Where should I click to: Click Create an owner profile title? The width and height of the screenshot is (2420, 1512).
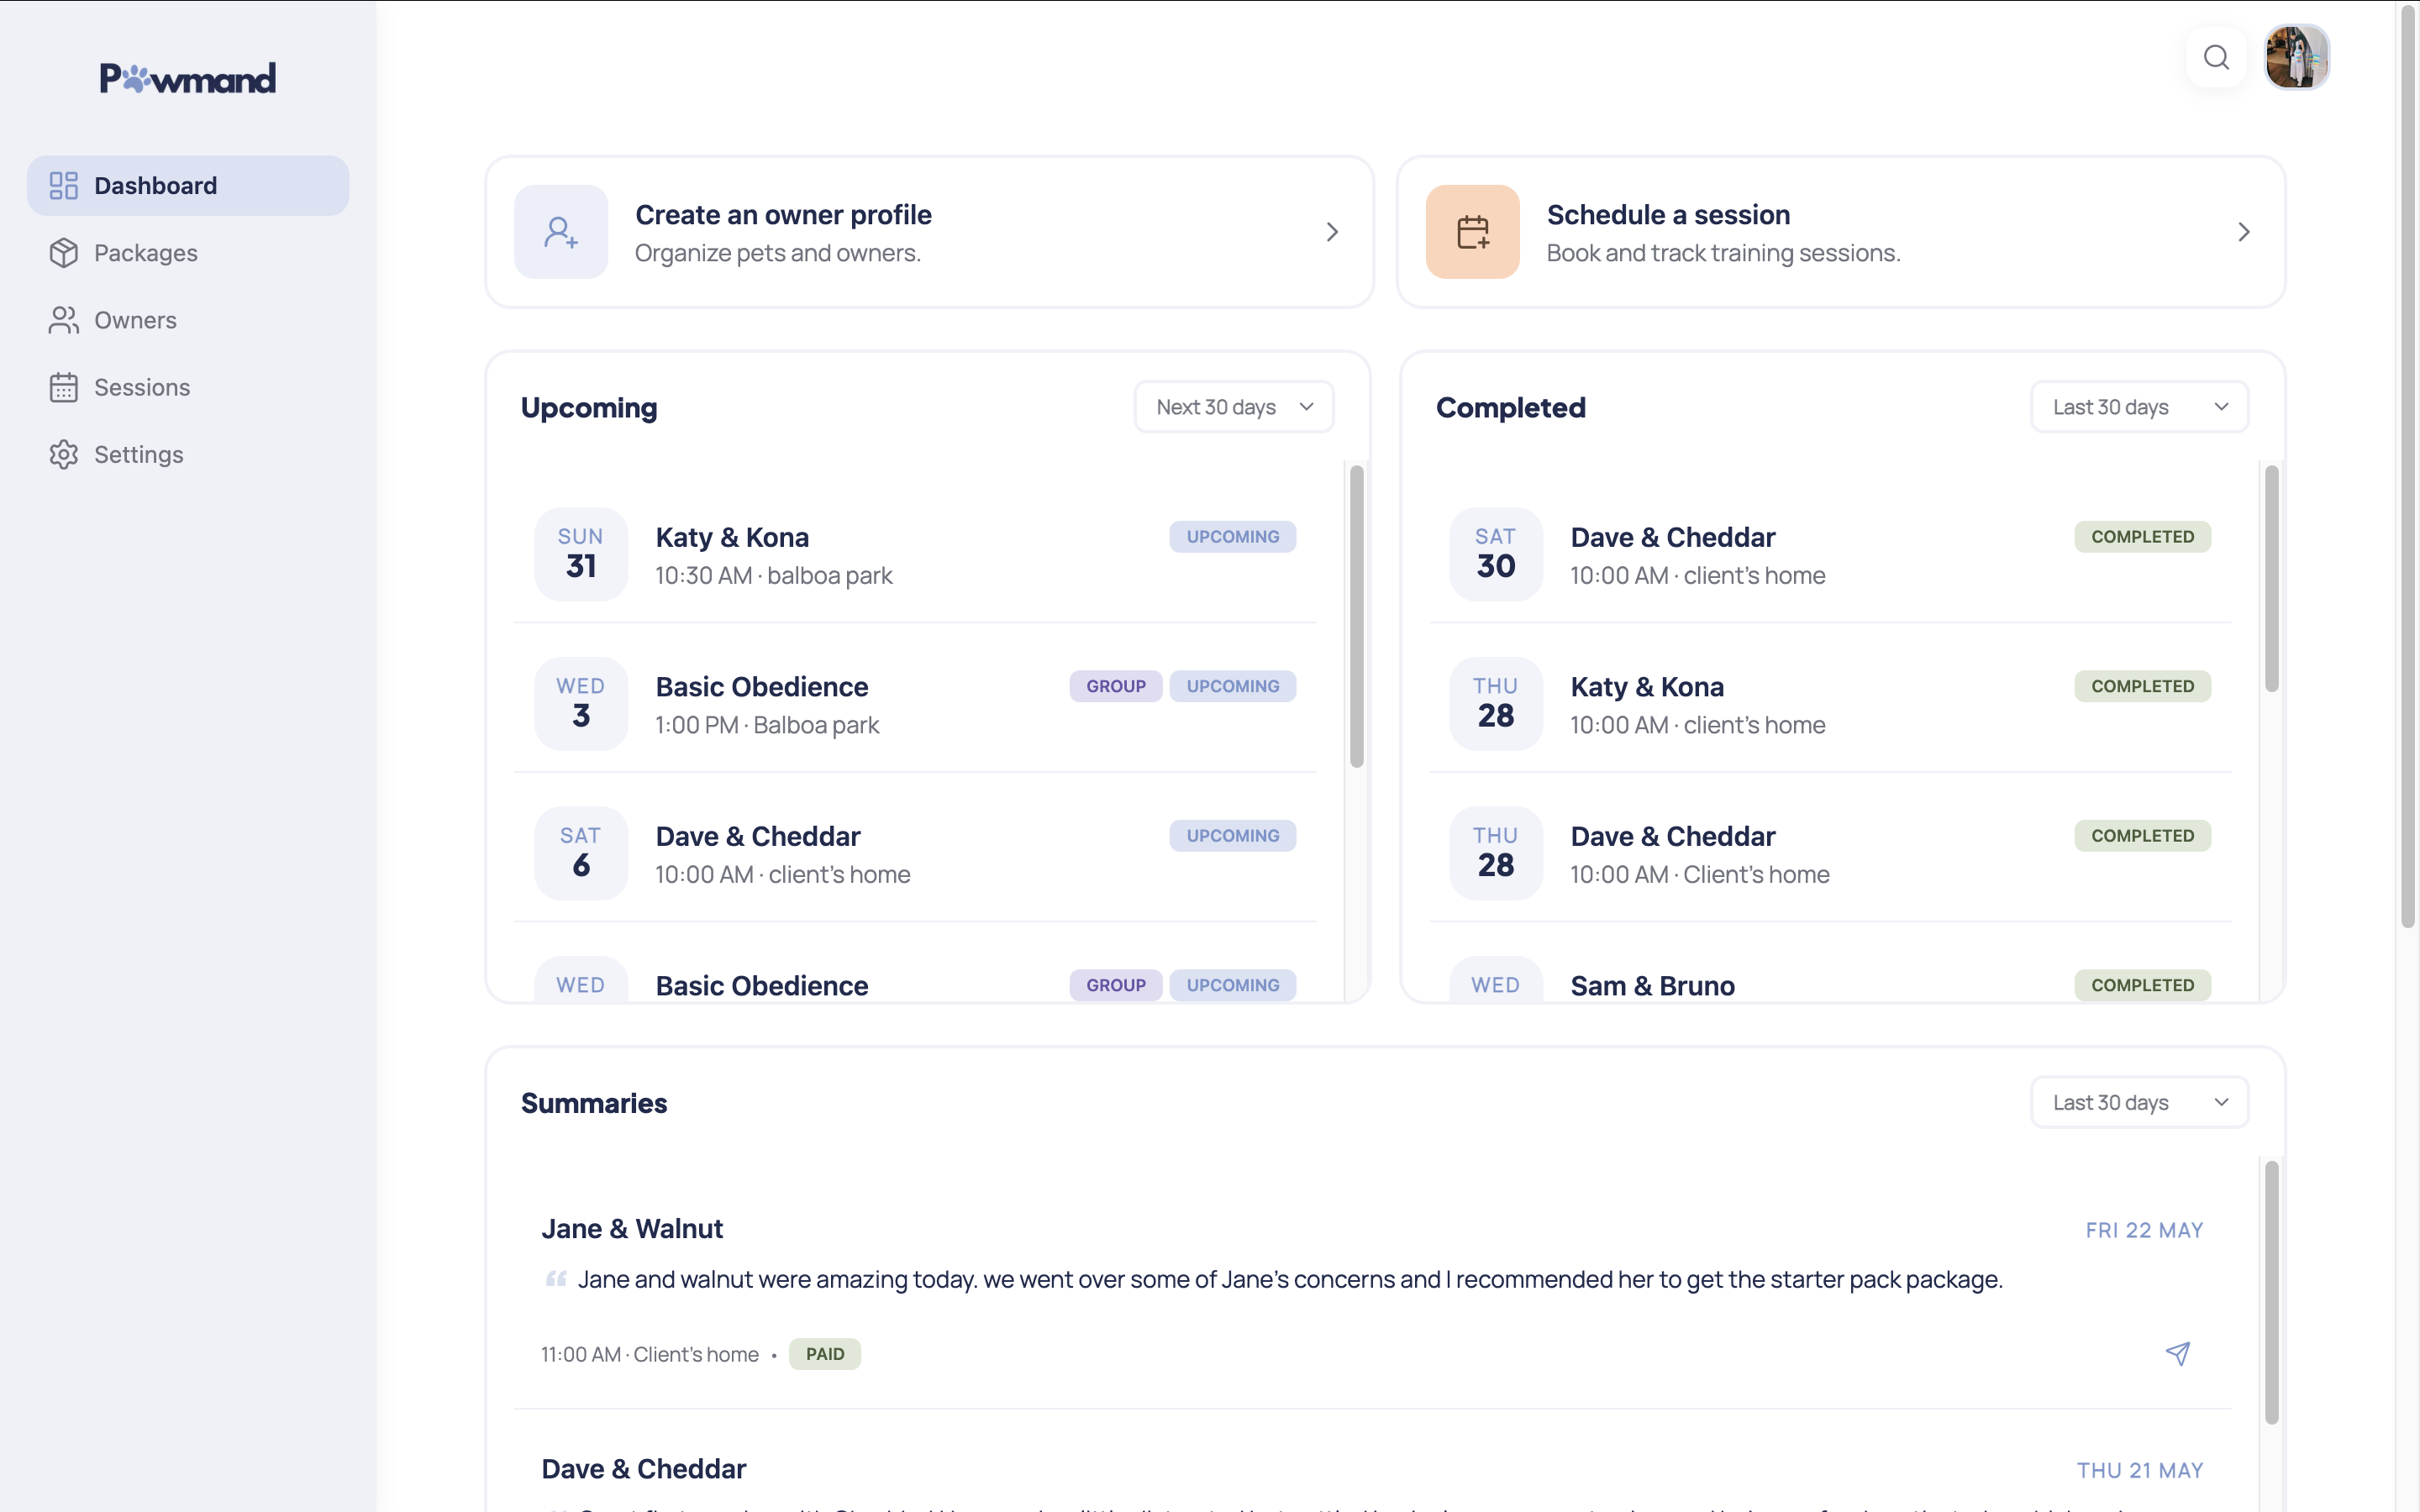coord(783,214)
